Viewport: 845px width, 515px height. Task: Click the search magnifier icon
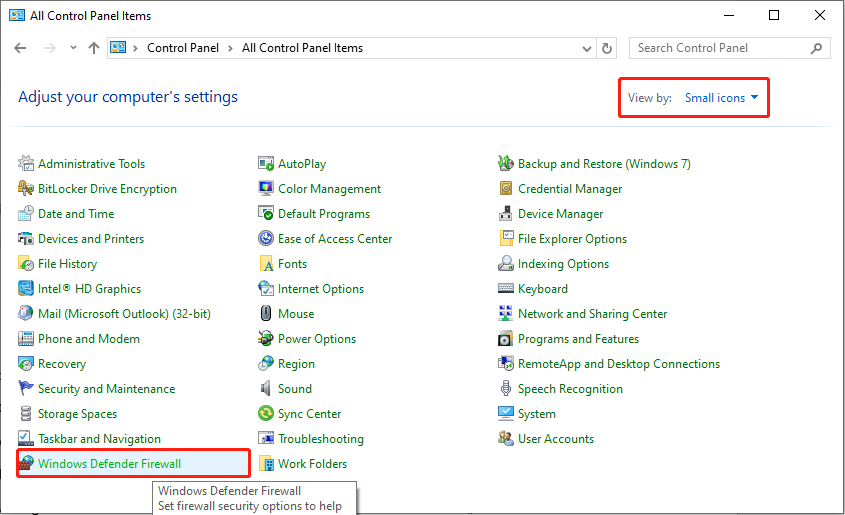click(x=816, y=48)
